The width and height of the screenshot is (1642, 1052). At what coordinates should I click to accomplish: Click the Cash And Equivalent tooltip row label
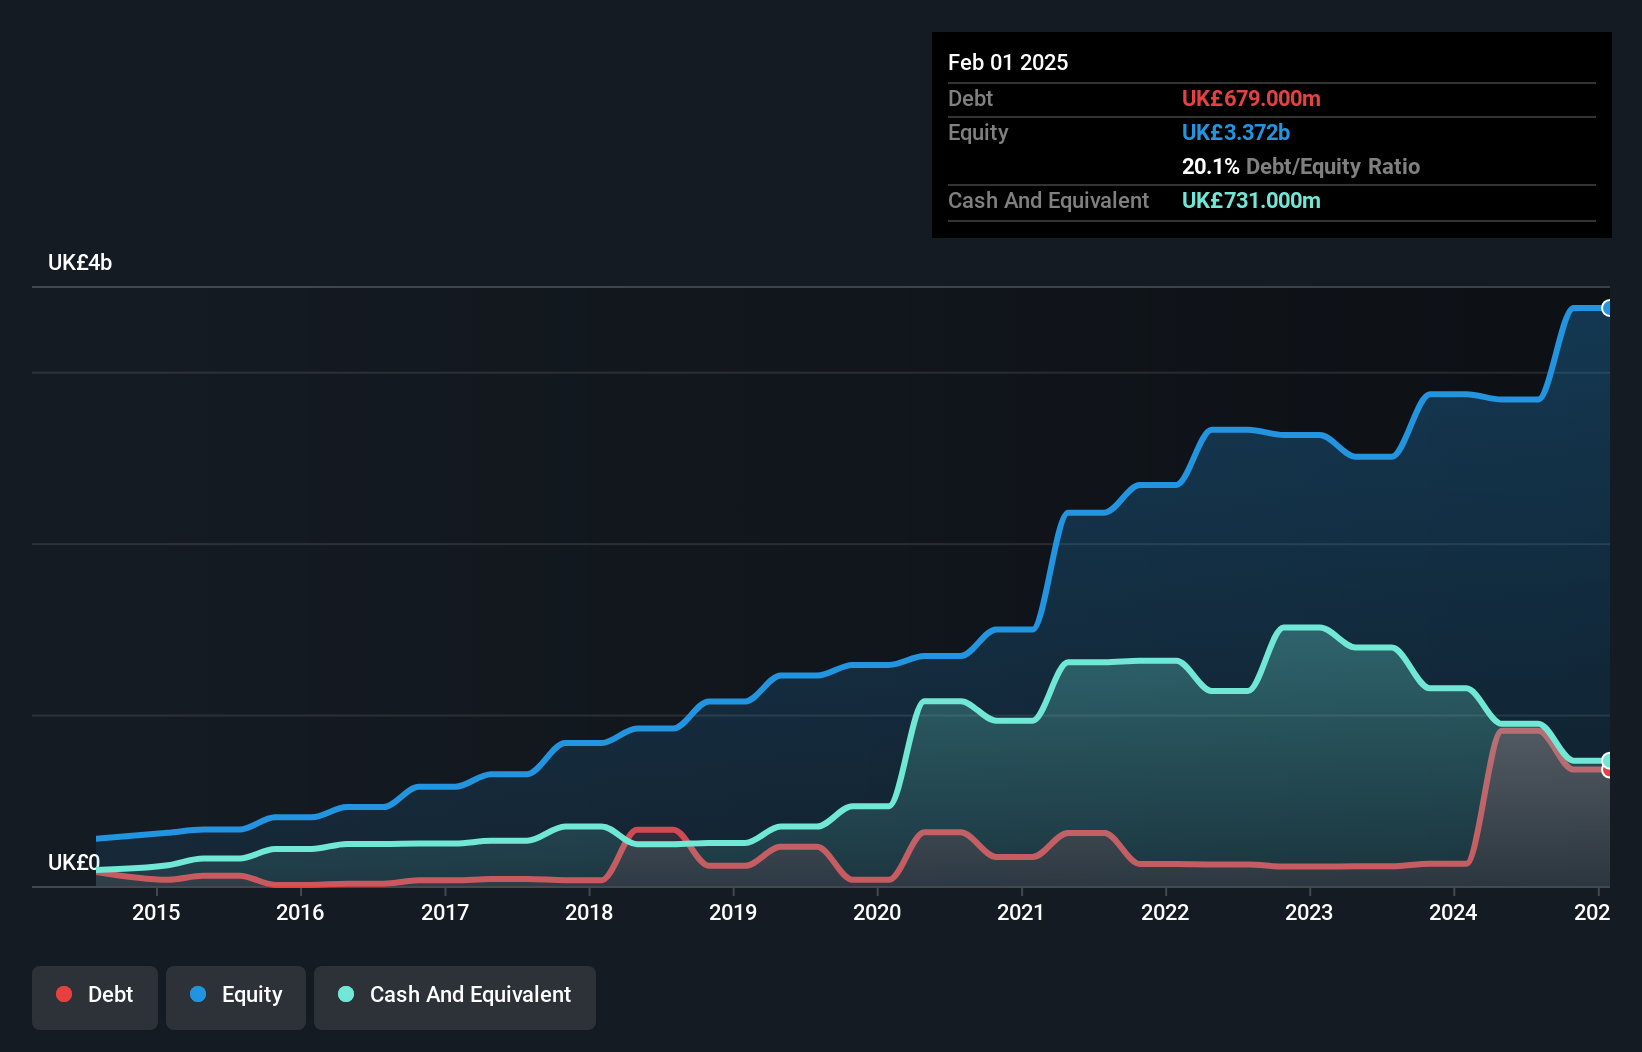click(x=1048, y=200)
